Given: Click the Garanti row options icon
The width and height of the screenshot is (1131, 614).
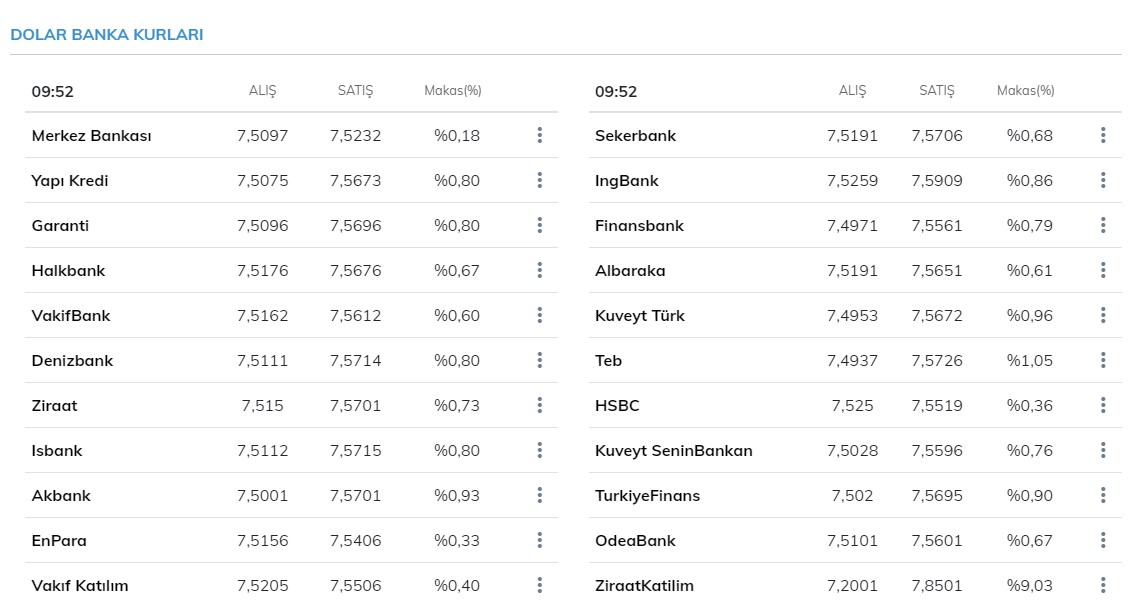Looking at the screenshot, I should pos(539,225).
